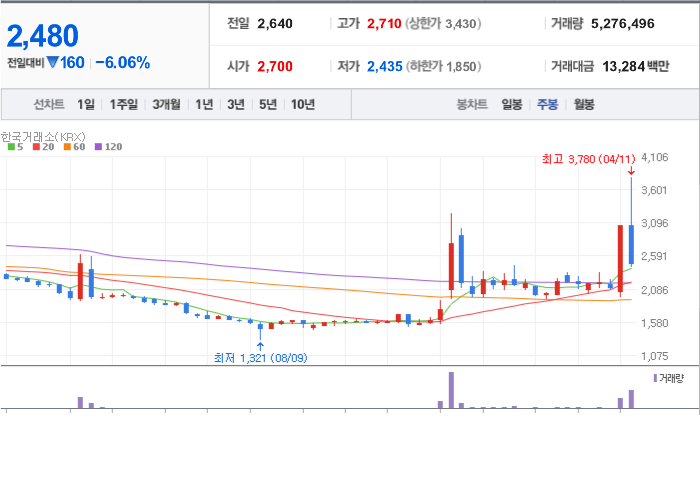The width and height of the screenshot is (700, 490).
Task: Click the red 20-period moving average legend swatch
Action: point(37,147)
